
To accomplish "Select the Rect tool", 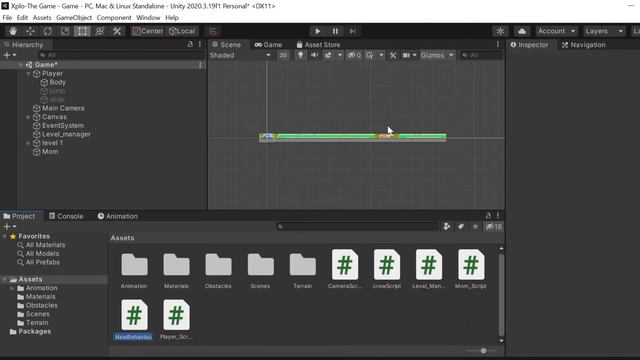I will [82, 31].
